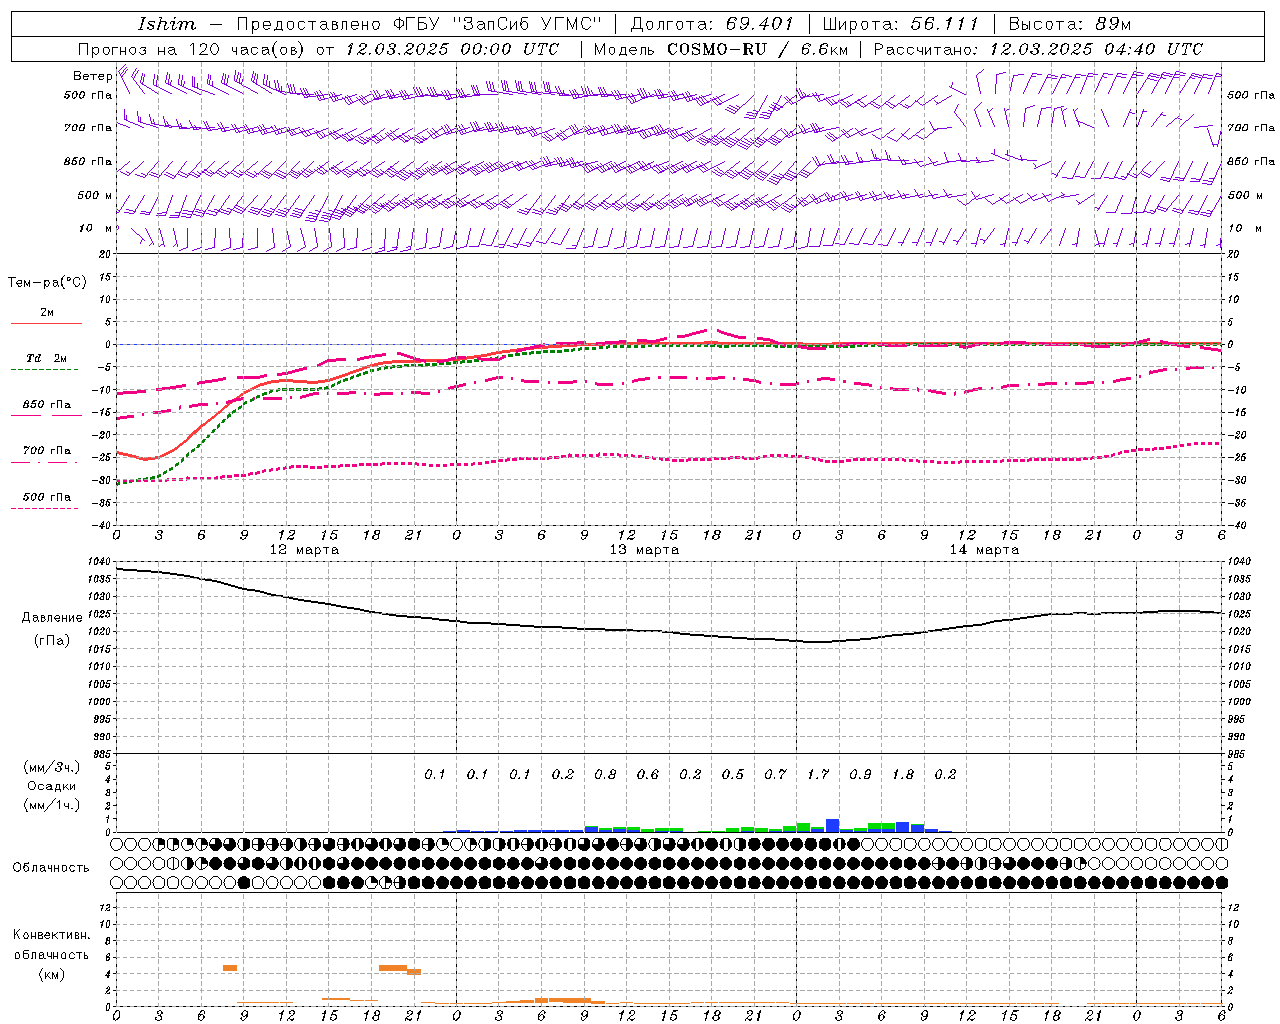Click the "14 марта" date label
1280x1024 pixels.
click(984, 549)
